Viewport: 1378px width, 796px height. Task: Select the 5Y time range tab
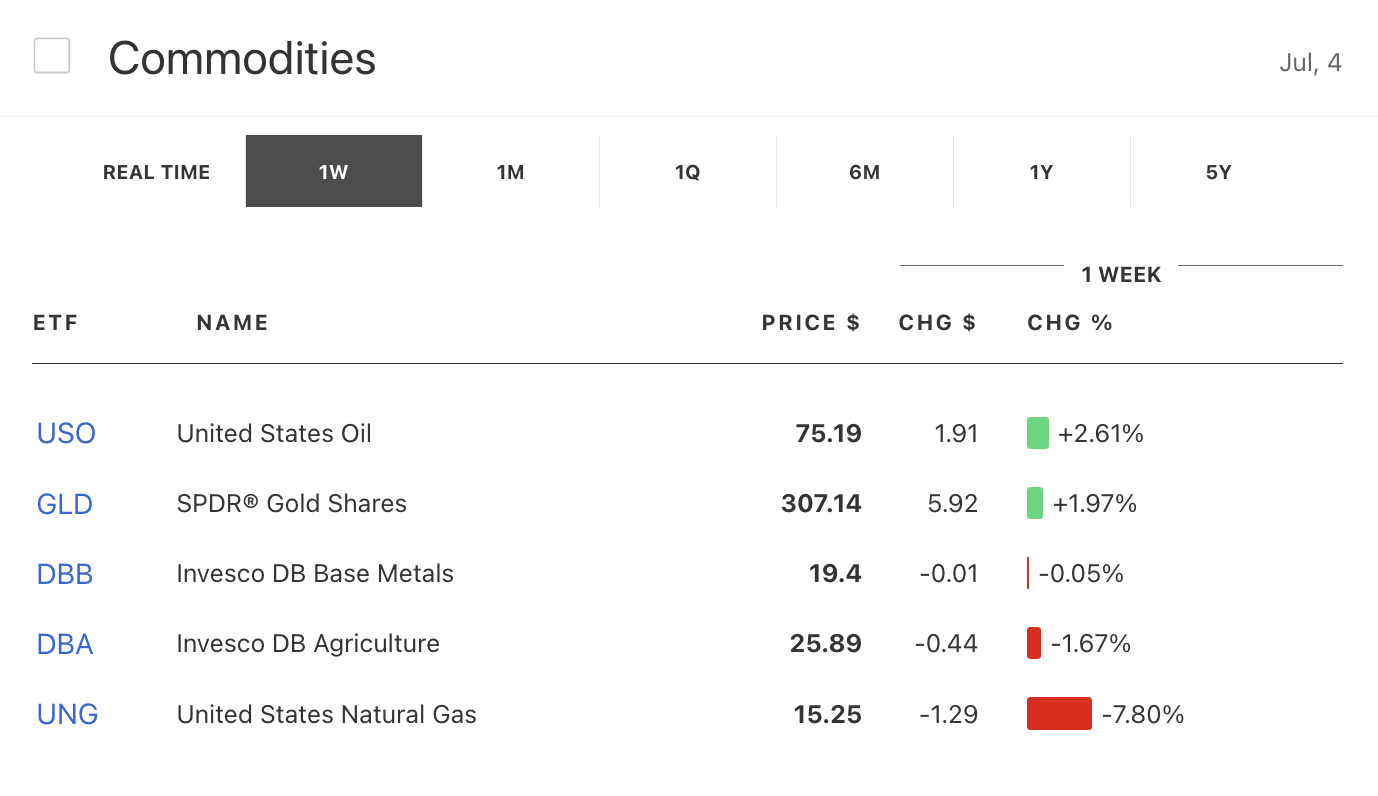click(x=1219, y=172)
